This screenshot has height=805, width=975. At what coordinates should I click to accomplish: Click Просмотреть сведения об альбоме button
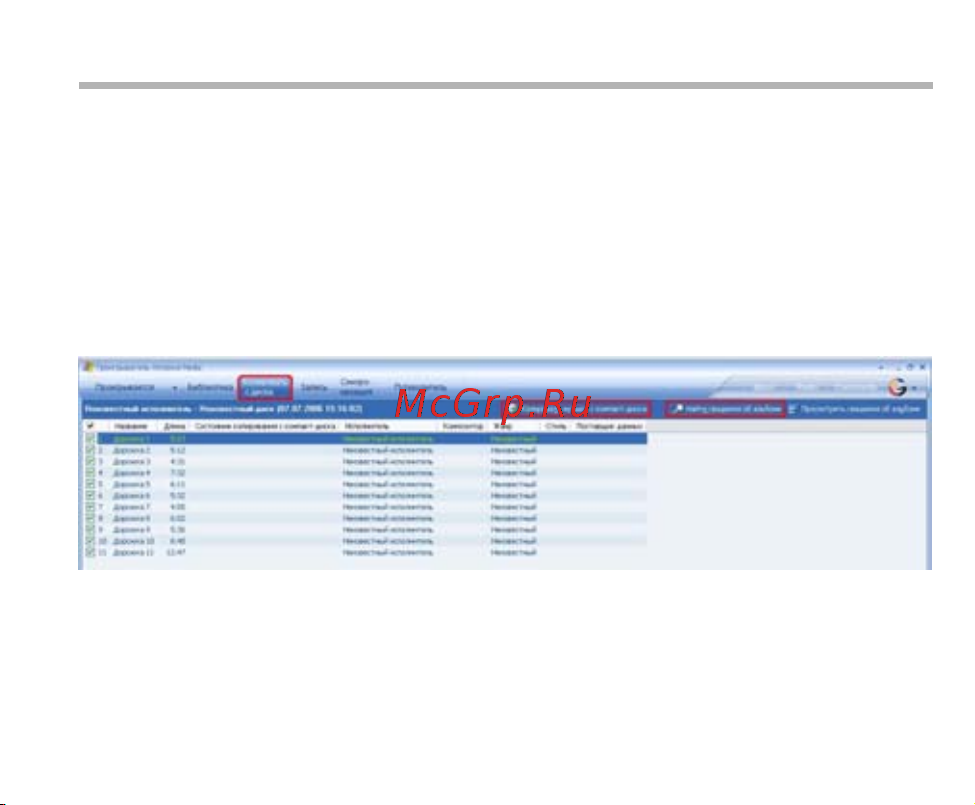[854, 409]
